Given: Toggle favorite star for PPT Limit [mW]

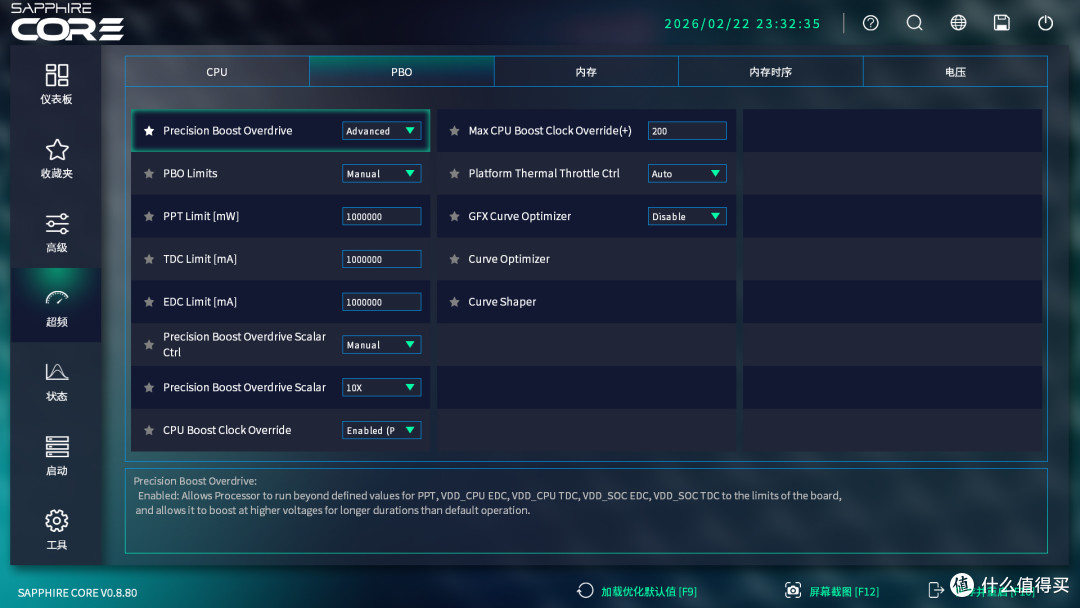Looking at the screenshot, I should [149, 216].
